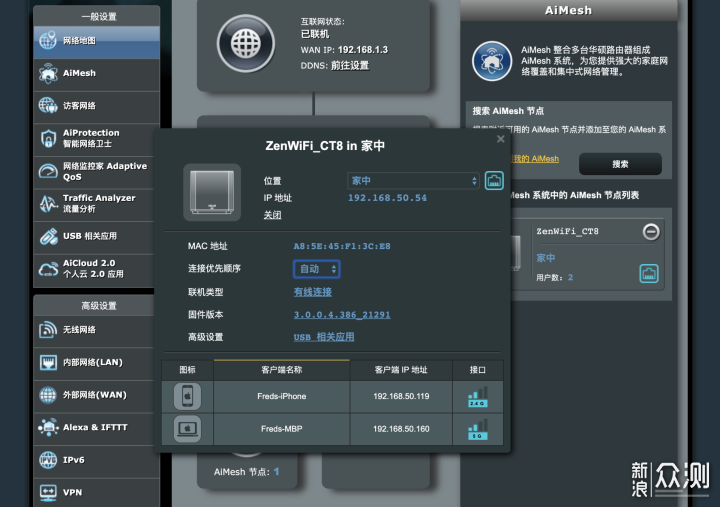The height and width of the screenshot is (507, 720).
Task: Close the ZenWiFi_CT8 dialog
Action: pos(501,139)
